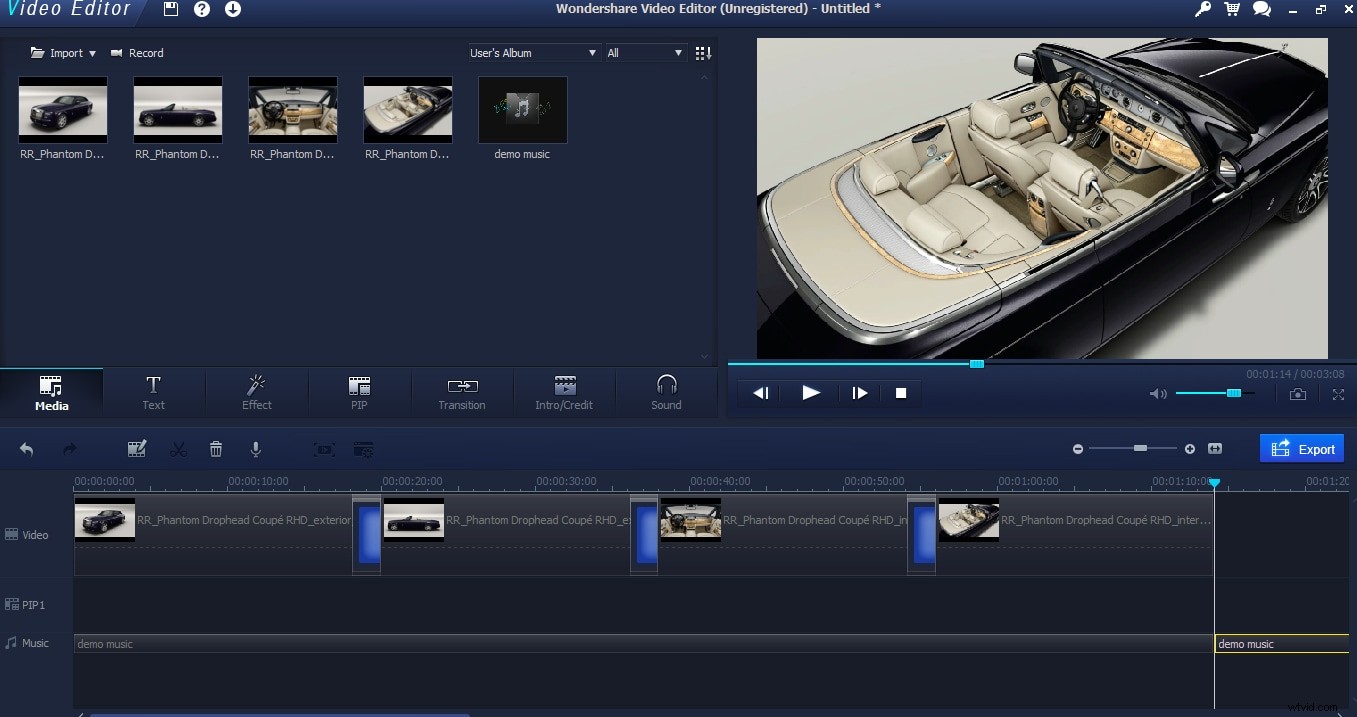This screenshot has height=717, width=1357.
Task: Take a snapshot of the preview frame
Action: coord(1298,394)
